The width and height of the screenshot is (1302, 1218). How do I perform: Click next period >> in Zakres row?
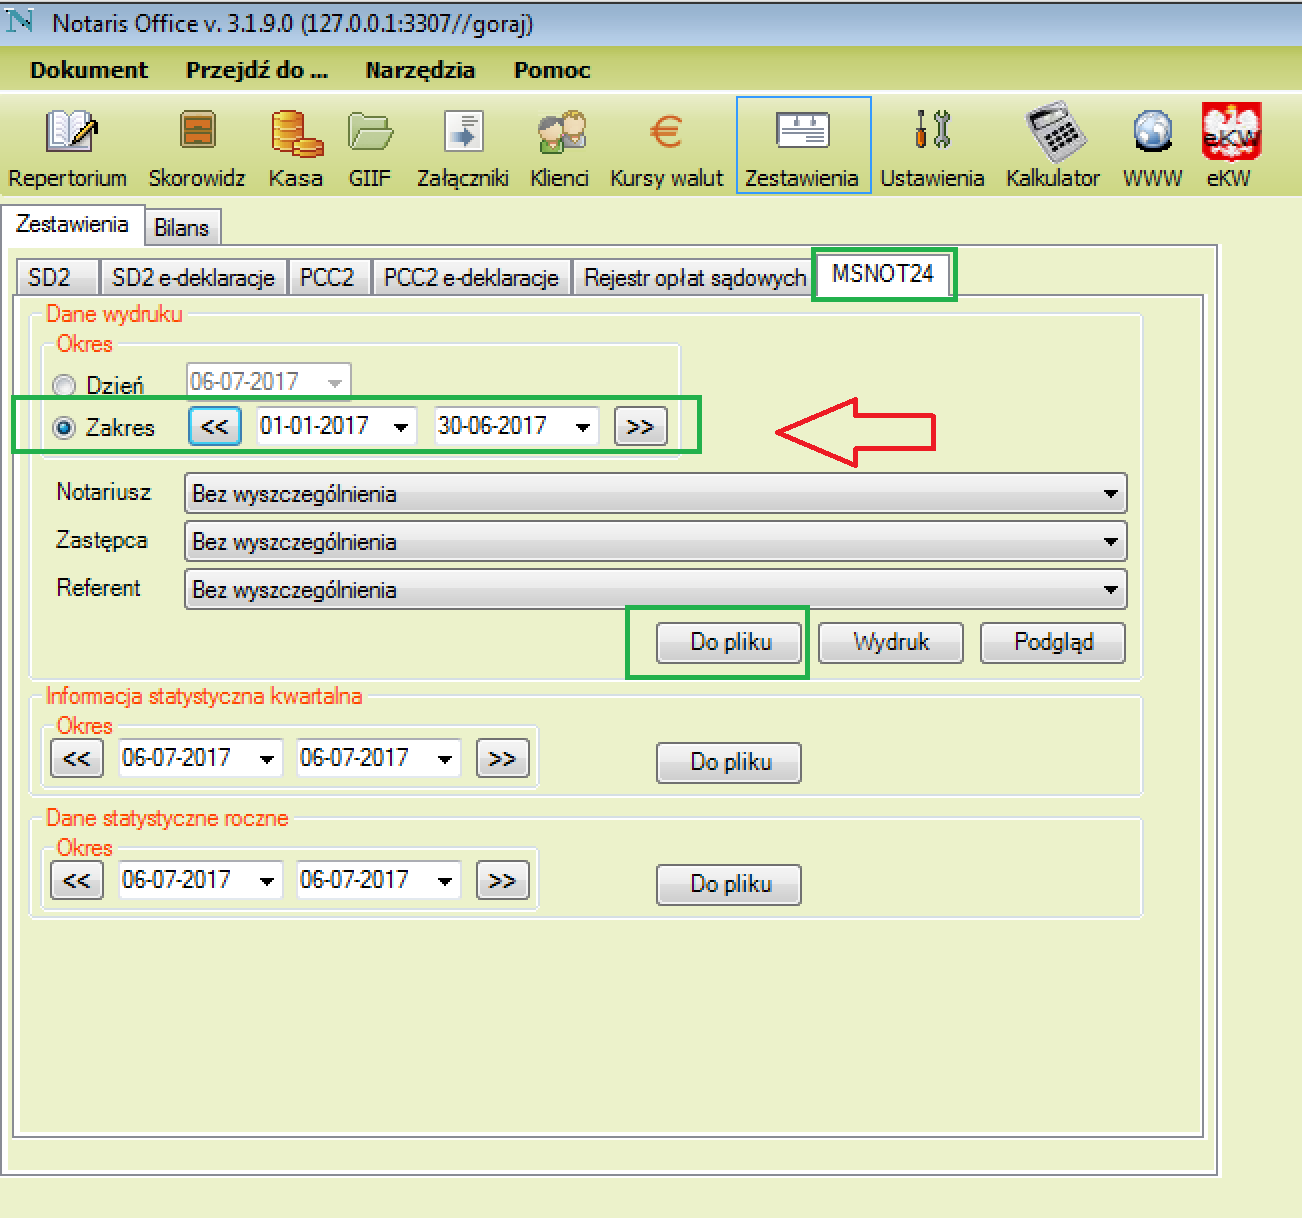click(640, 427)
